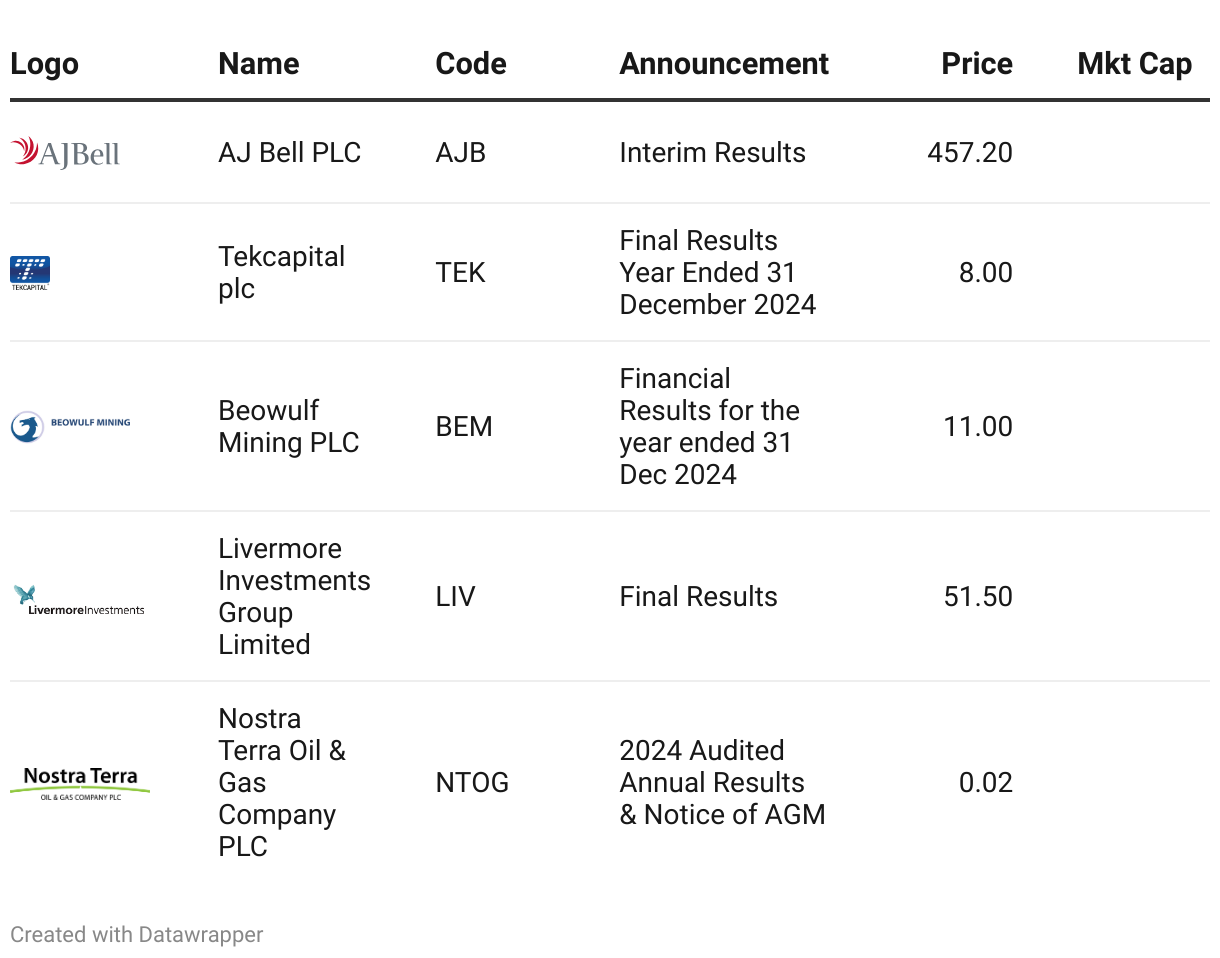Sort by the Name column header

click(258, 64)
